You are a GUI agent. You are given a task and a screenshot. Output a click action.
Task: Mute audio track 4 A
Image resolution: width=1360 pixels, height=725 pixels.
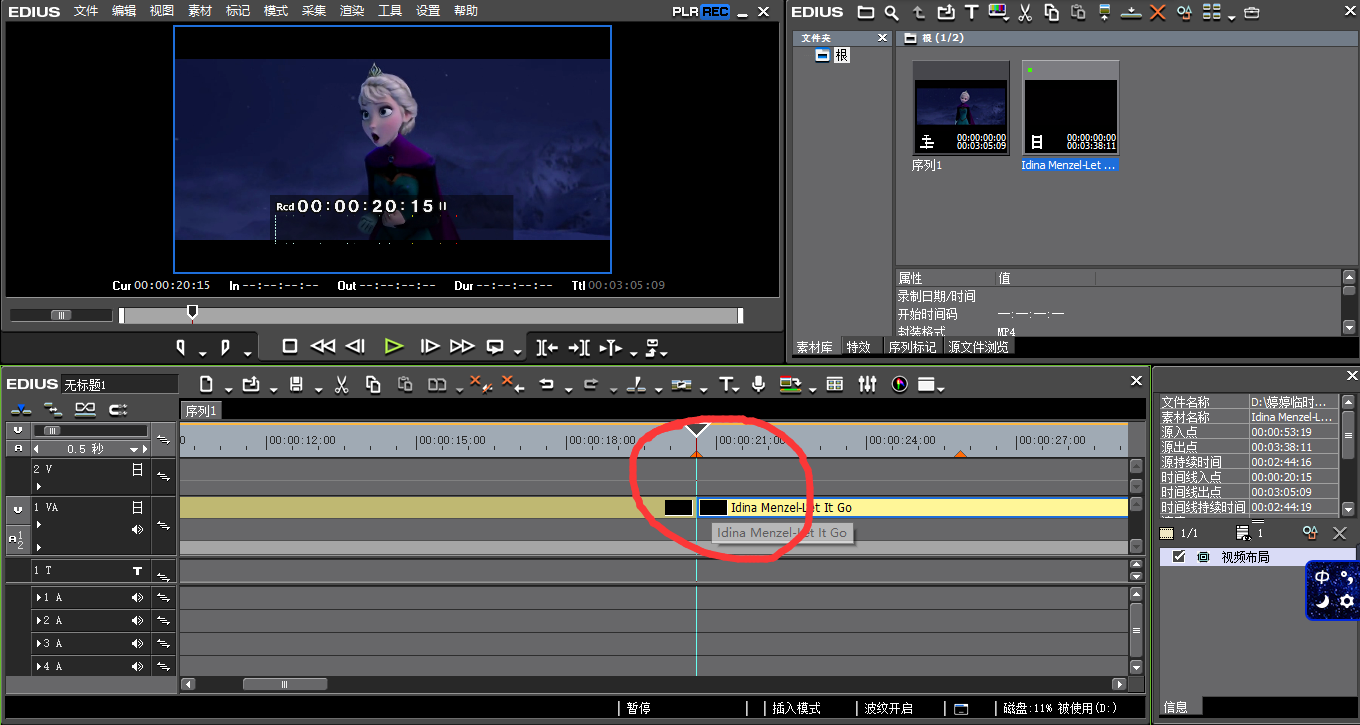tap(138, 667)
